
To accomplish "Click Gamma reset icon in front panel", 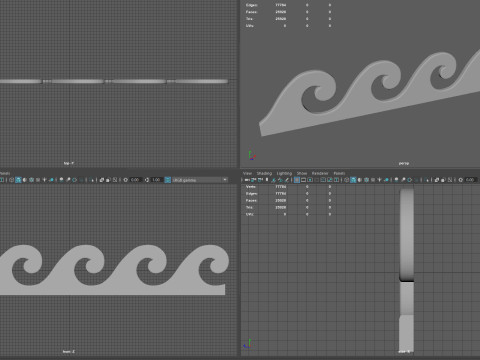I will pyautogui.click(x=147, y=180).
